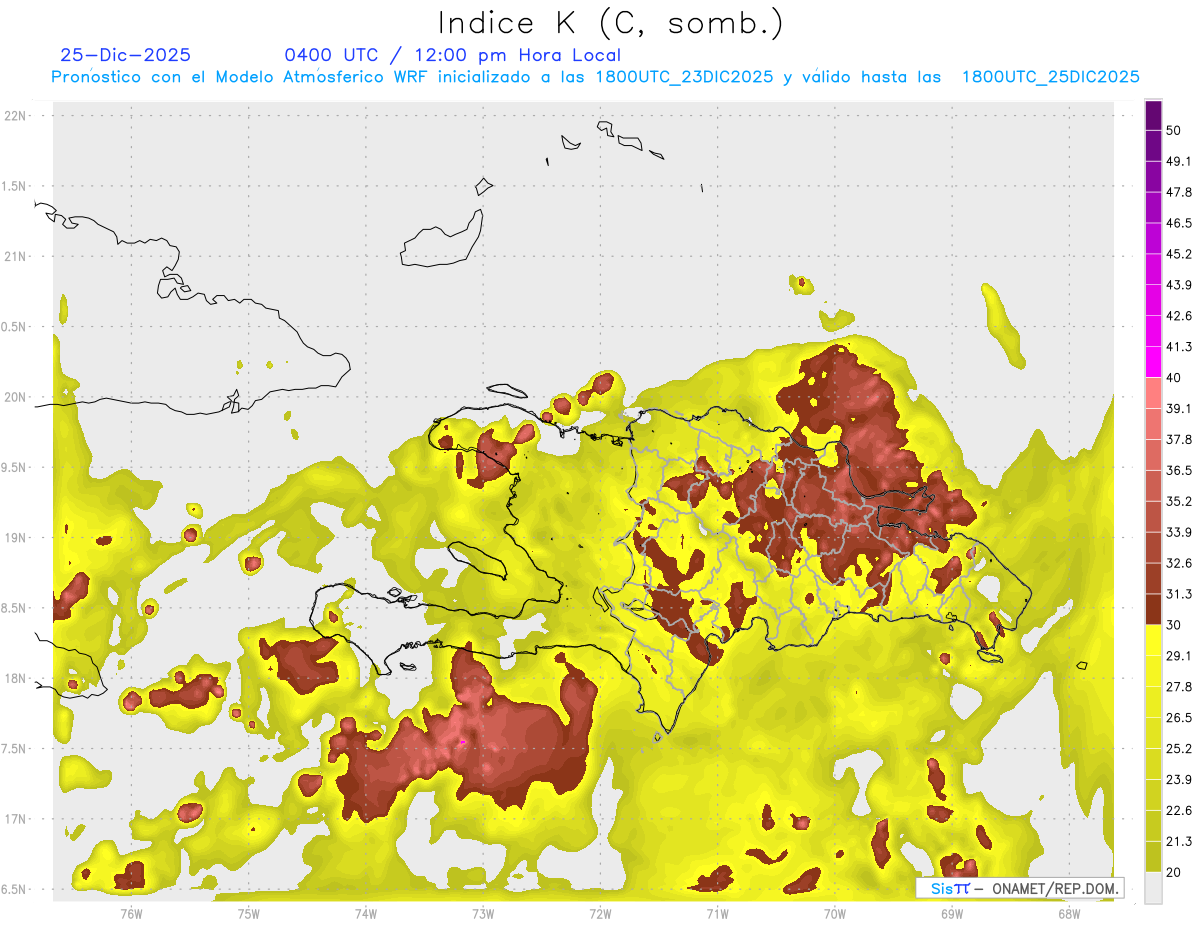This screenshot has width=1200, height=927.
Task: Click the "73W" longitude label
Action: pyautogui.click(x=483, y=913)
